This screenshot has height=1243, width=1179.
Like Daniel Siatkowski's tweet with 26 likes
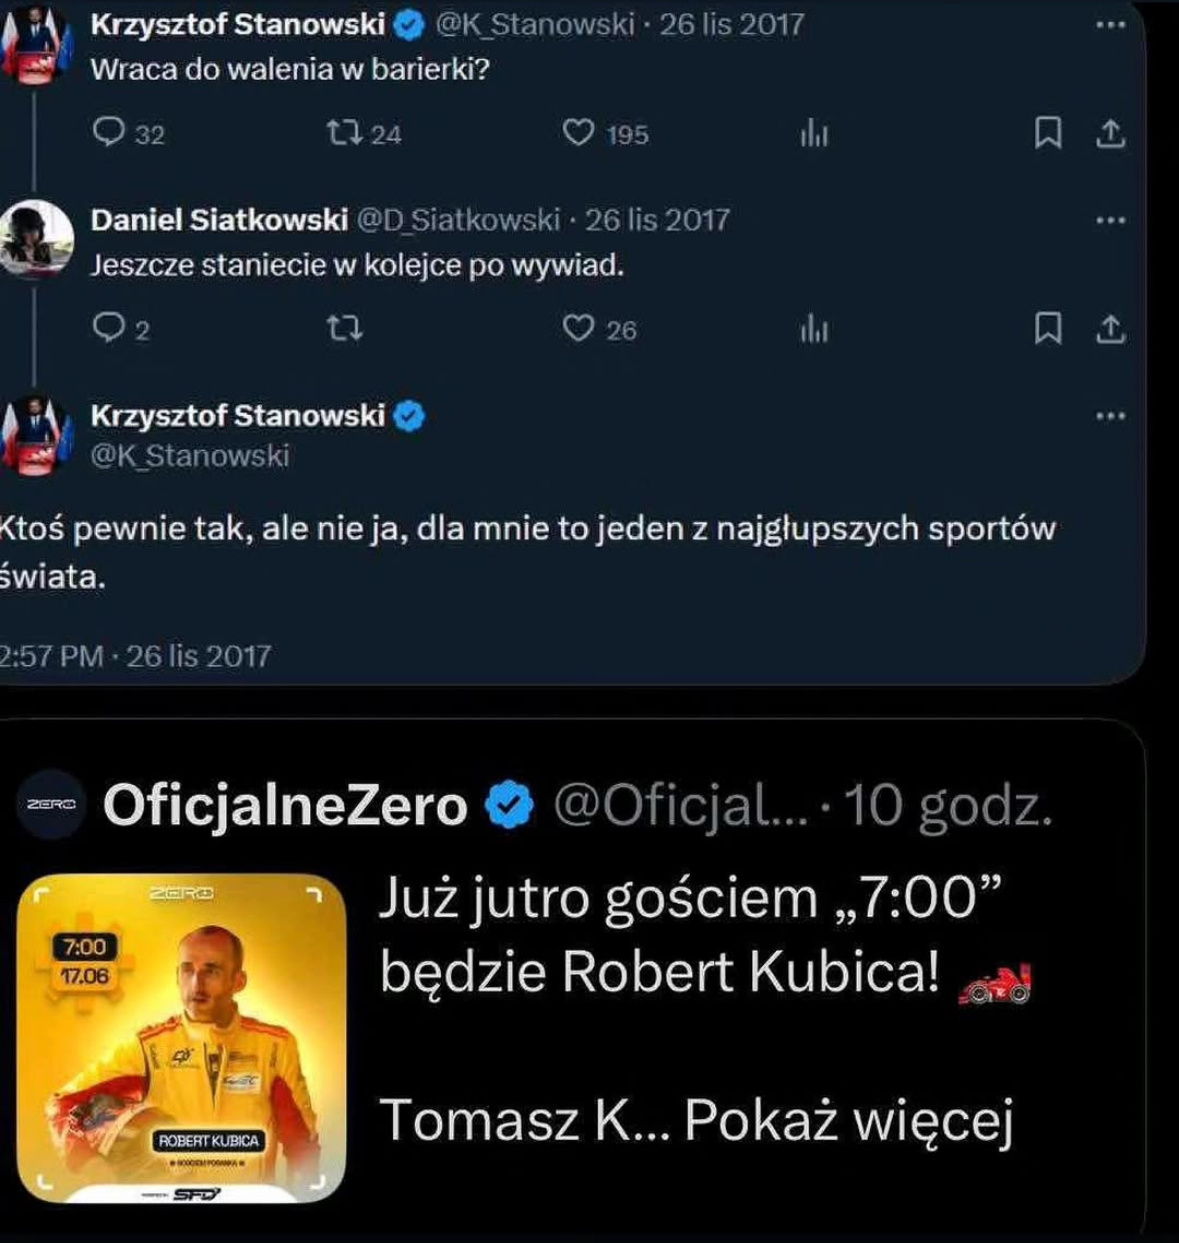579,328
